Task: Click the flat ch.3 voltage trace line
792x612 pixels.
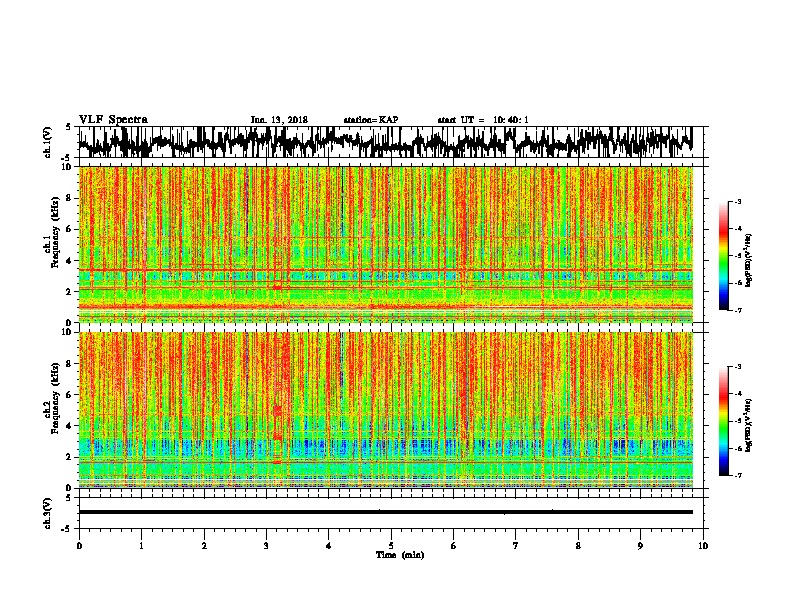Action: [x=385, y=512]
